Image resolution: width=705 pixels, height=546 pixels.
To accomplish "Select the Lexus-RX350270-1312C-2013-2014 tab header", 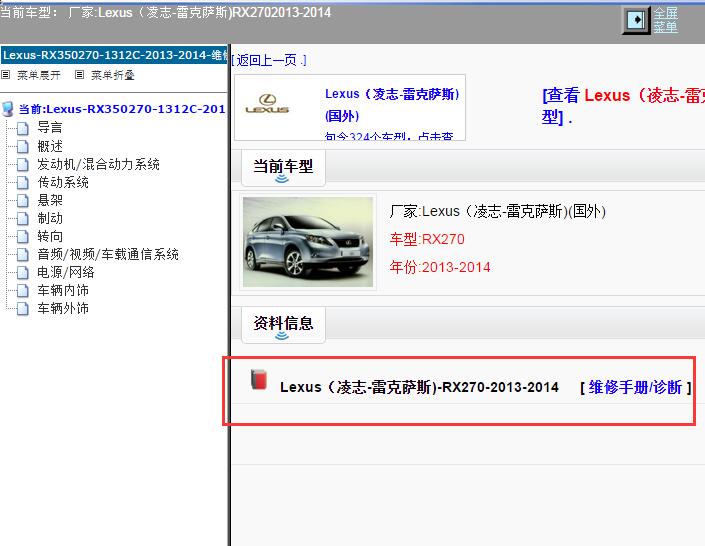I will coord(115,55).
